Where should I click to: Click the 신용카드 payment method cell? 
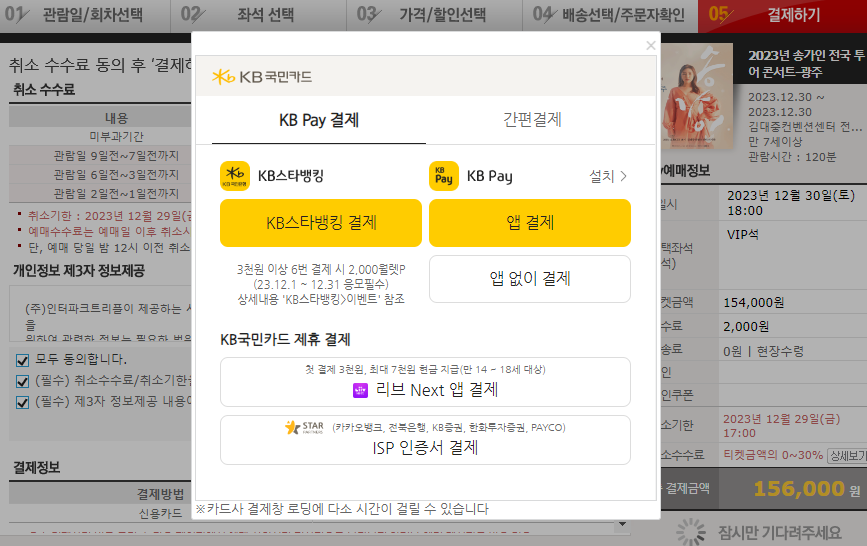pos(160,513)
